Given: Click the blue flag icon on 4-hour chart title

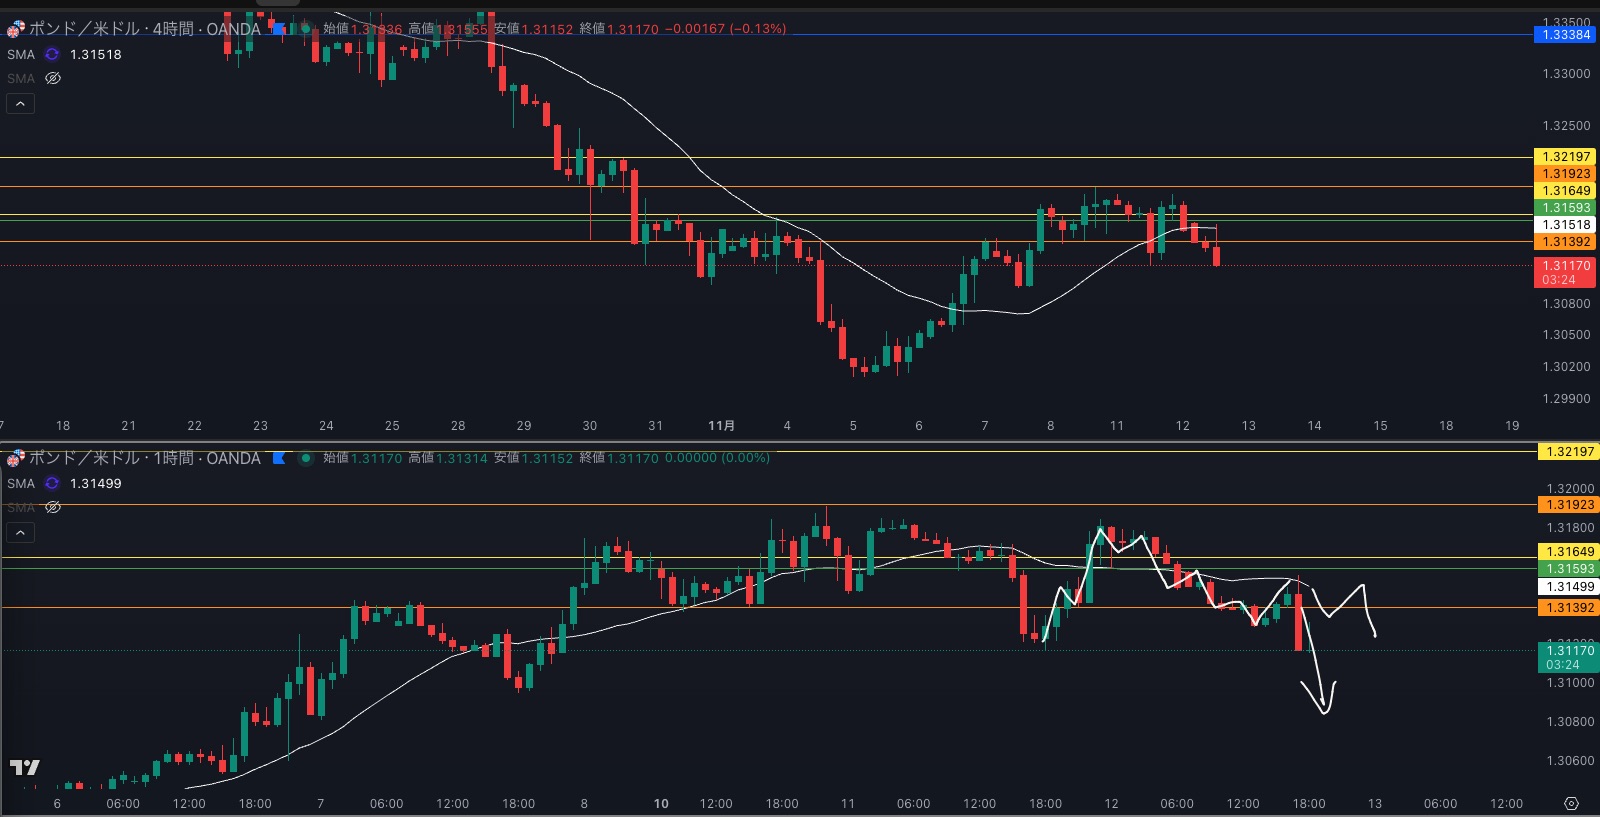Looking at the screenshot, I should pyautogui.click(x=280, y=29).
